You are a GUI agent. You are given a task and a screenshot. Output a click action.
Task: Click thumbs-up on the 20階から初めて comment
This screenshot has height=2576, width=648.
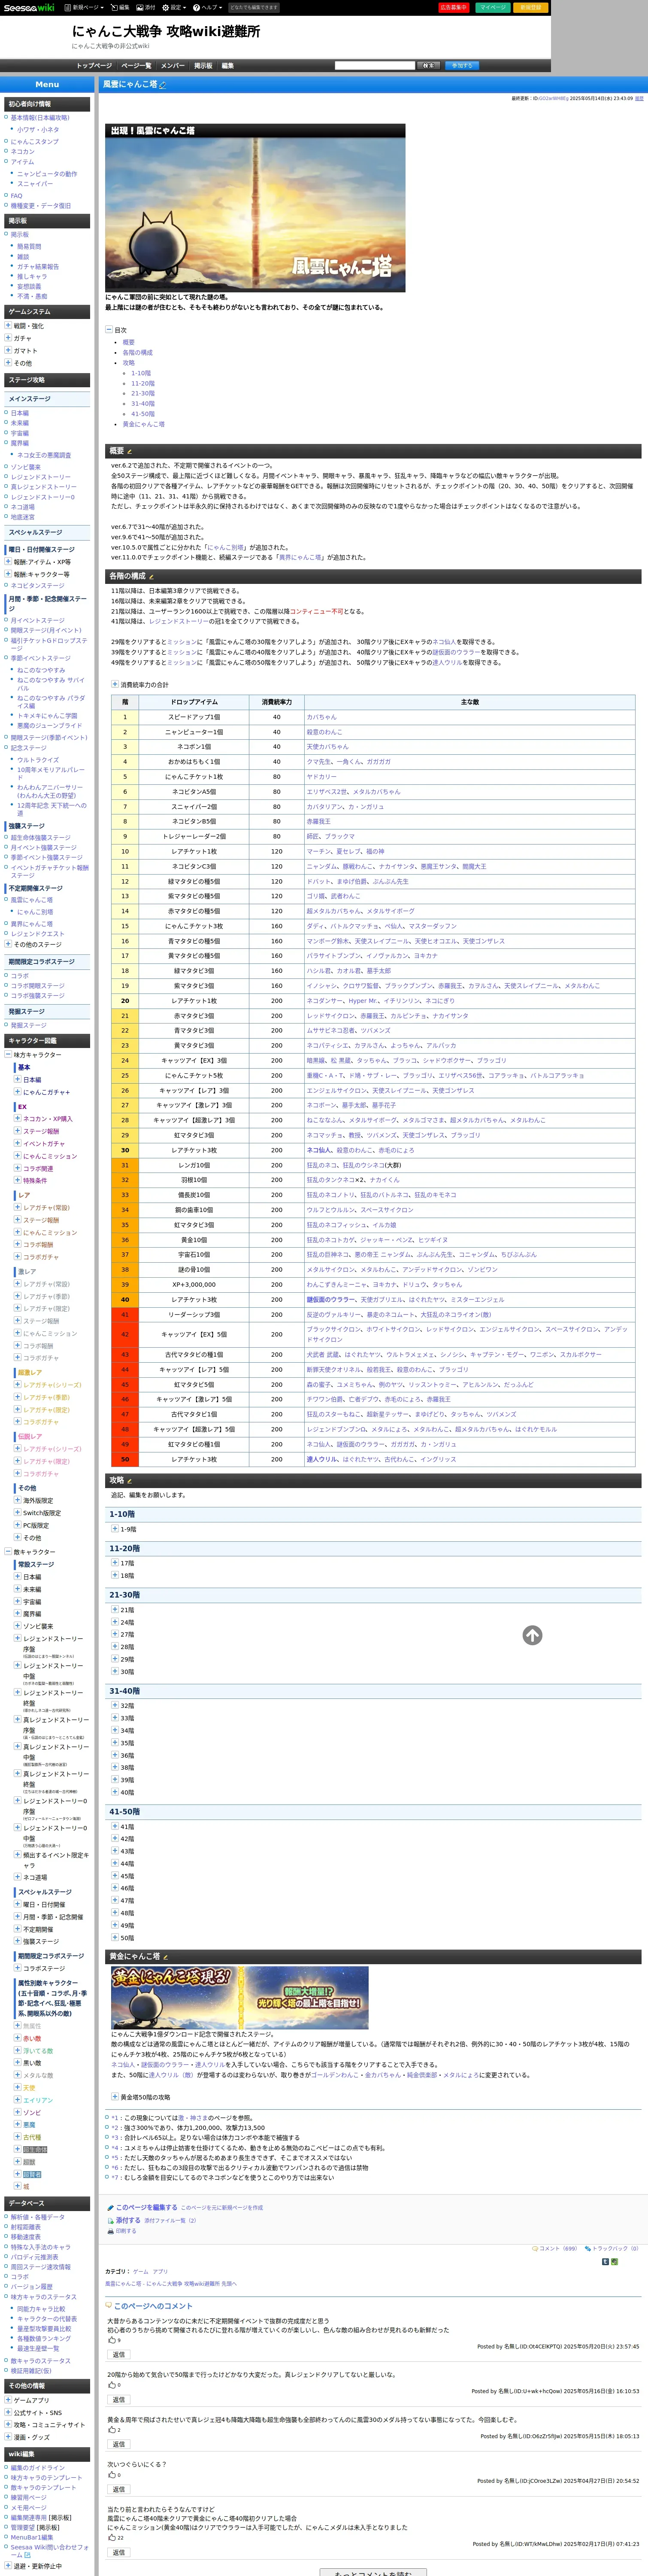tap(112, 2384)
